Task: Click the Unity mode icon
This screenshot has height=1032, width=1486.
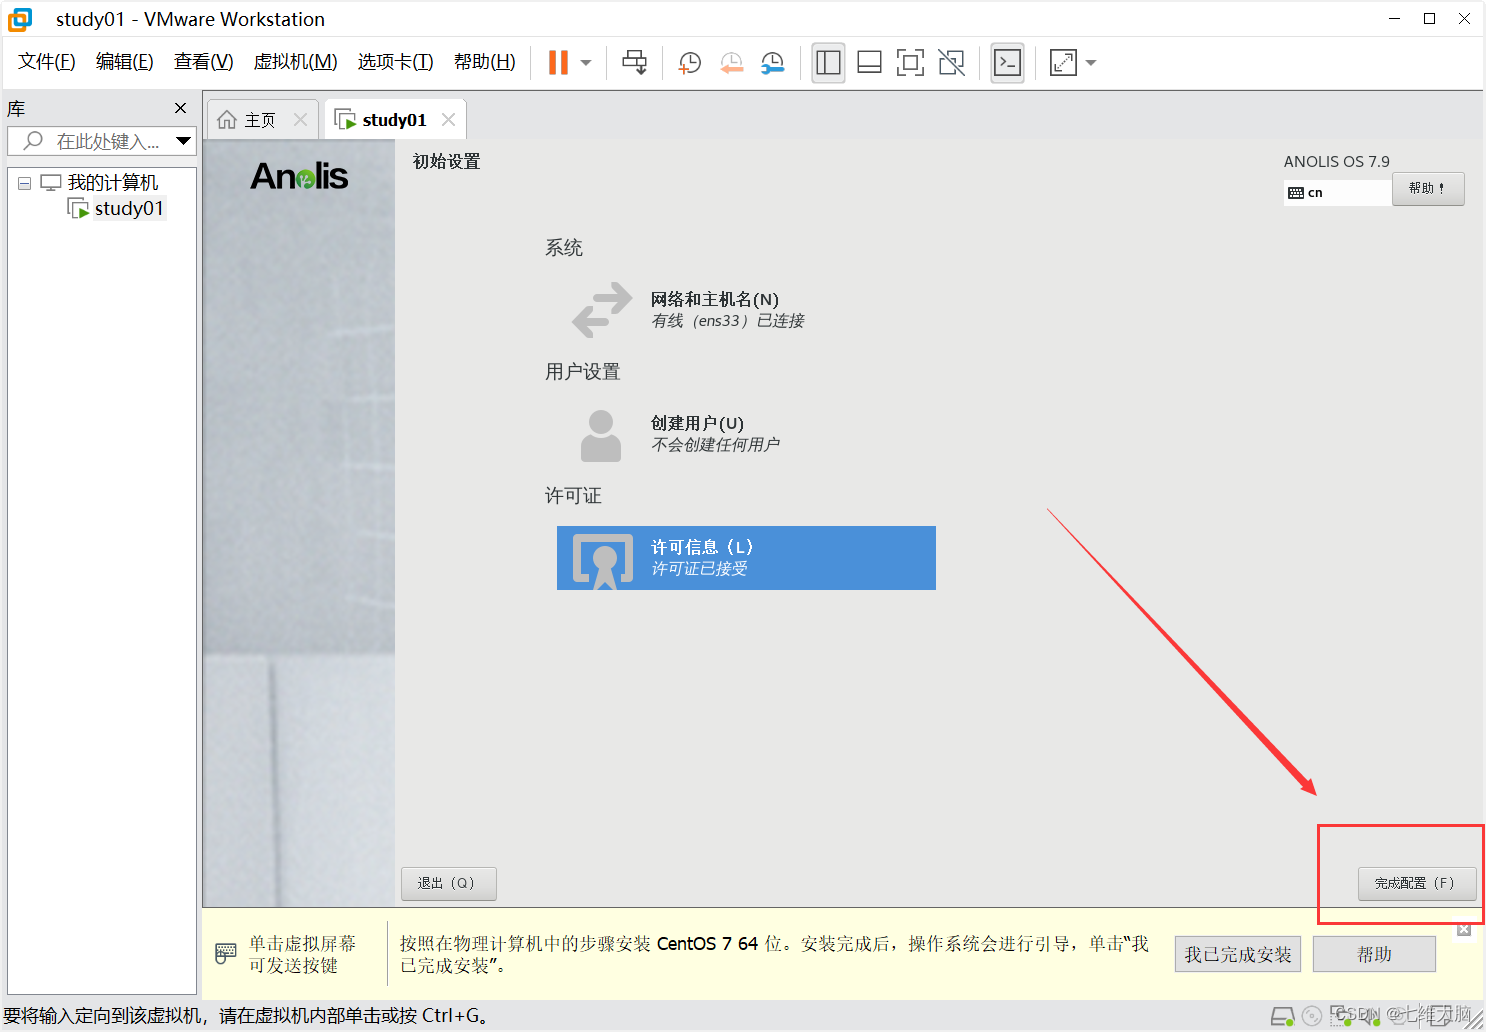Action: (x=952, y=62)
